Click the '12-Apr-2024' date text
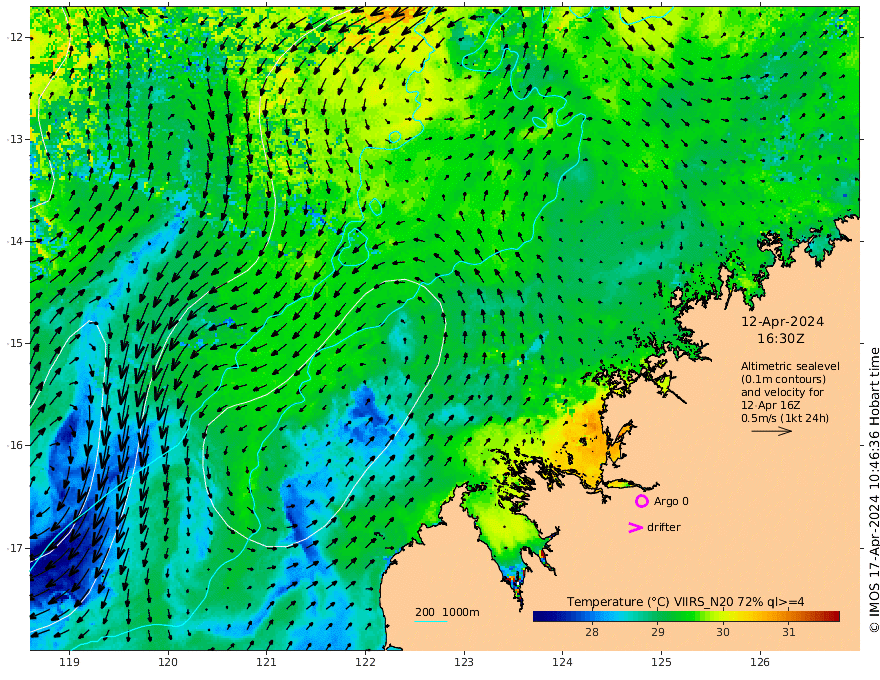Viewport: 880px width, 680px height. click(x=782, y=322)
